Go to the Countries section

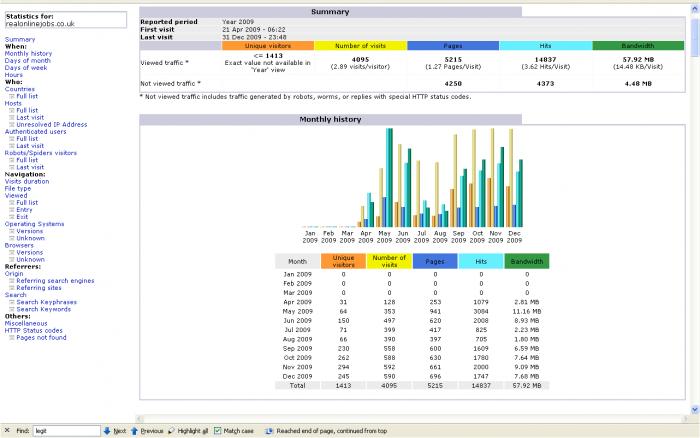[20, 88]
